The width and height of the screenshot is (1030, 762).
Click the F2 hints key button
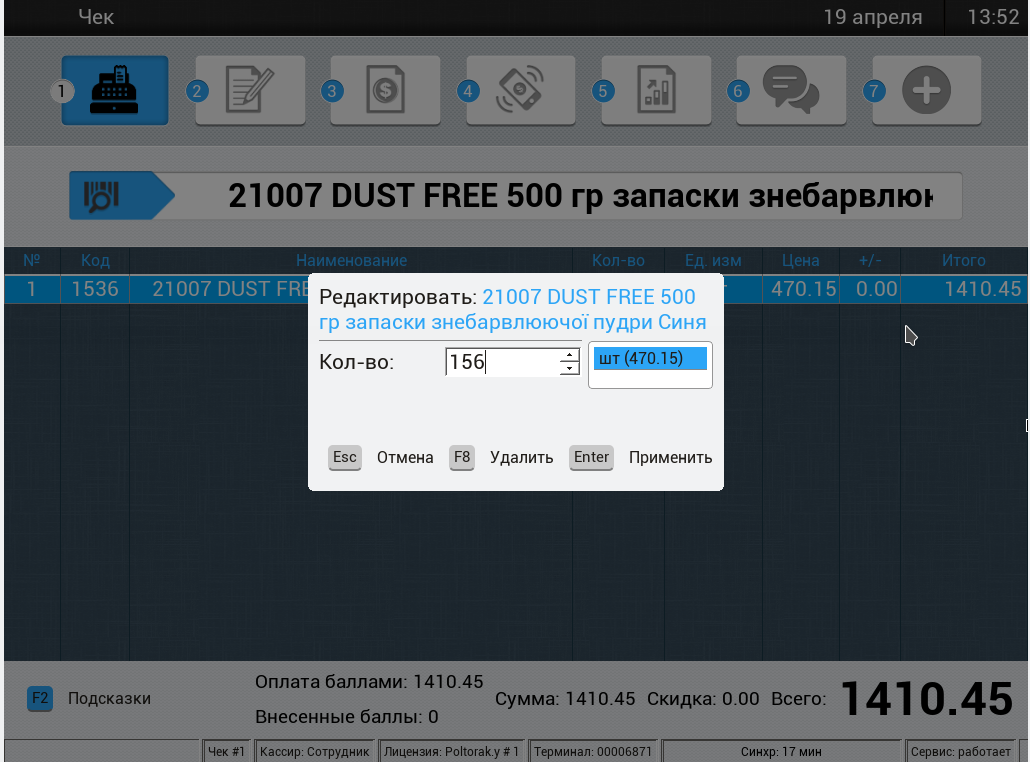pos(40,698)
